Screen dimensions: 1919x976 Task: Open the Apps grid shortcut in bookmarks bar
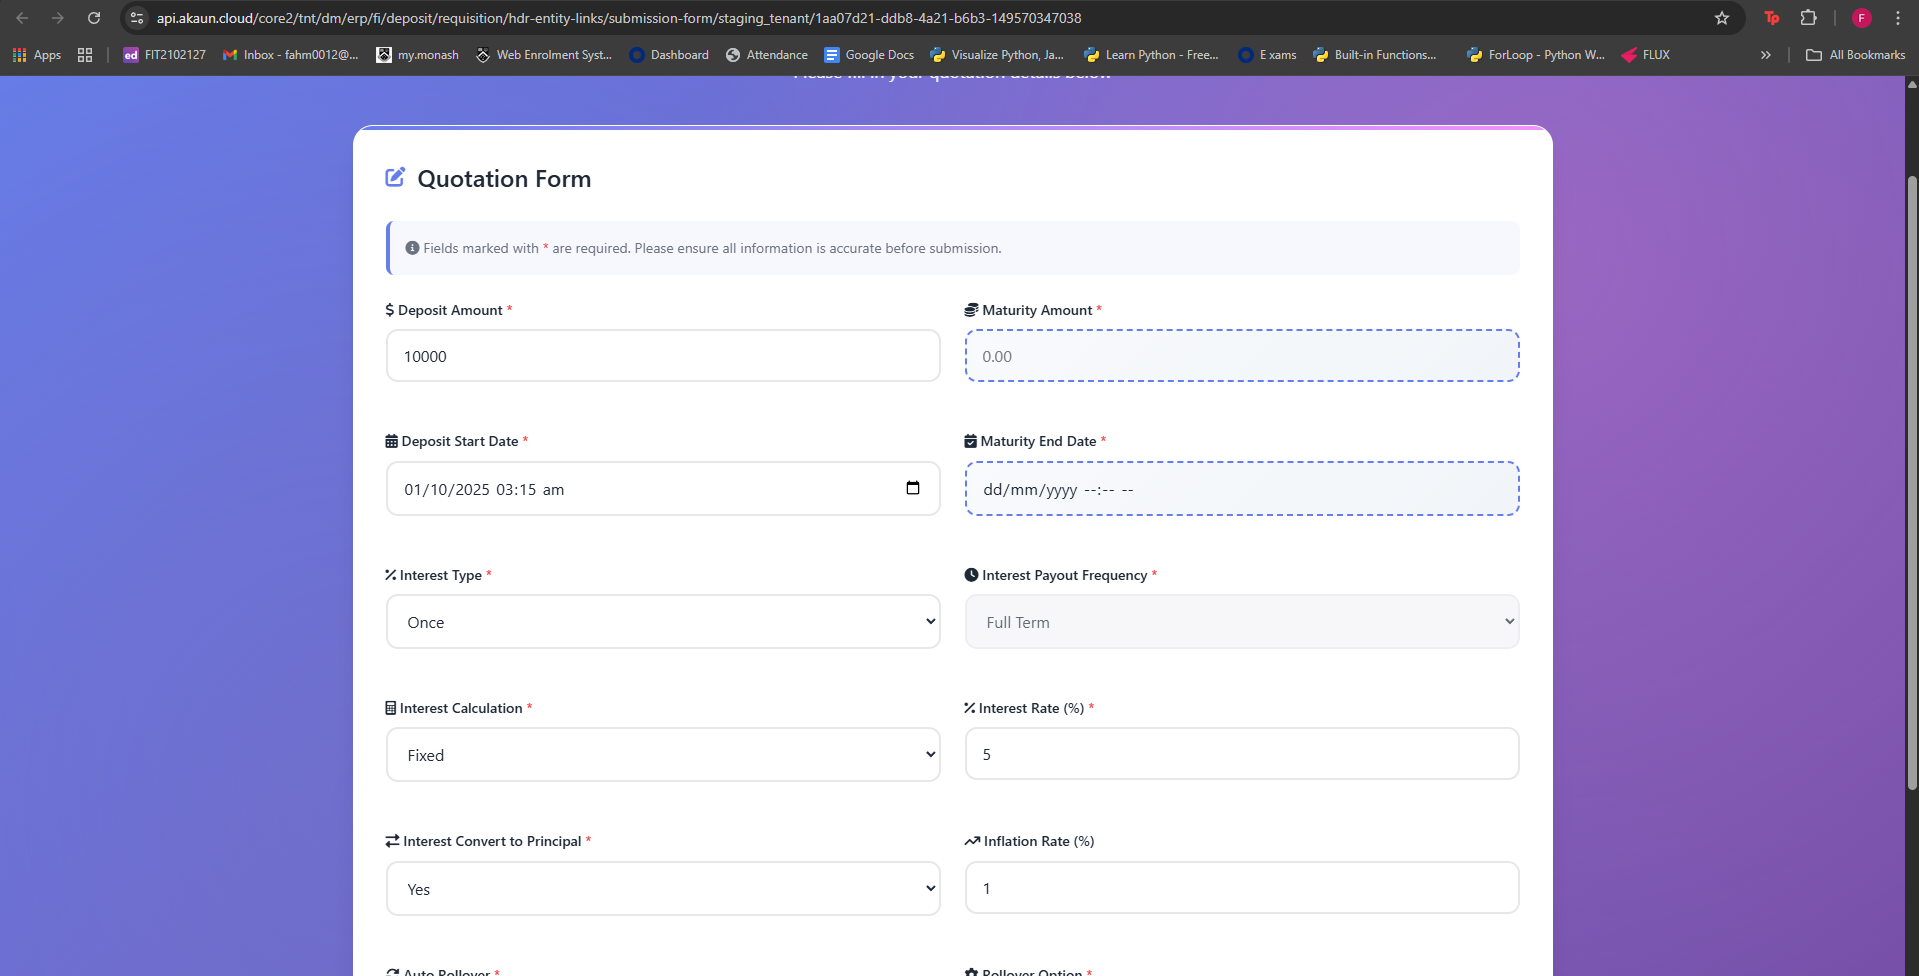click(37, 55)
